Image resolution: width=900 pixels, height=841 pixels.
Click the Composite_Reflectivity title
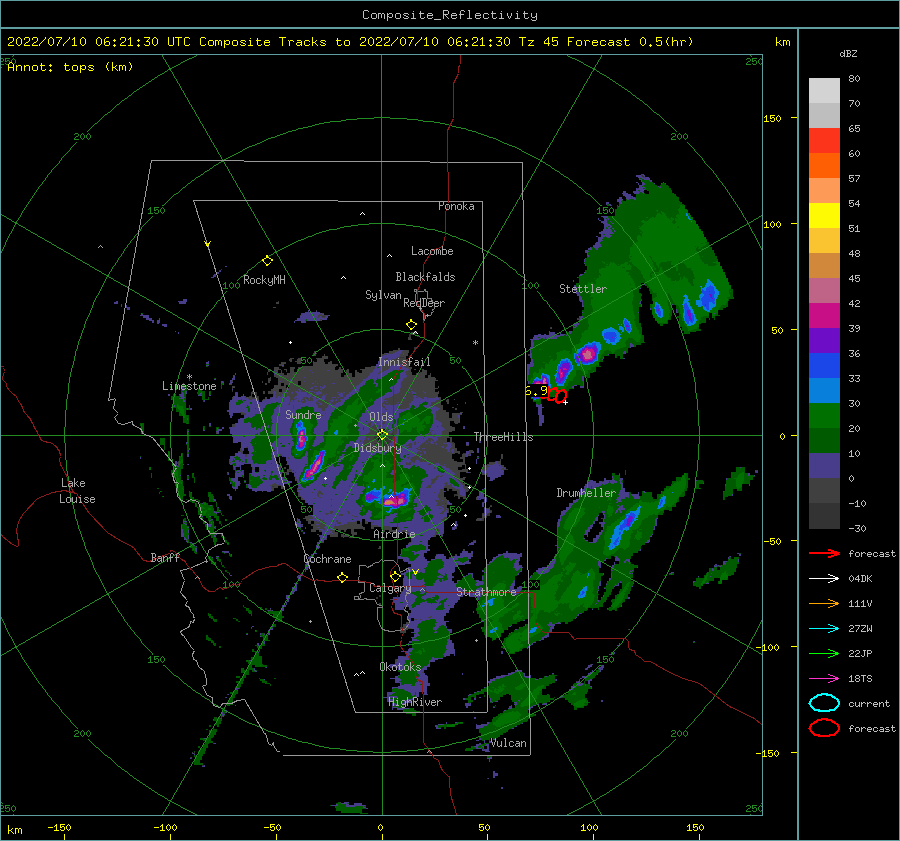(x=449, y=15)
